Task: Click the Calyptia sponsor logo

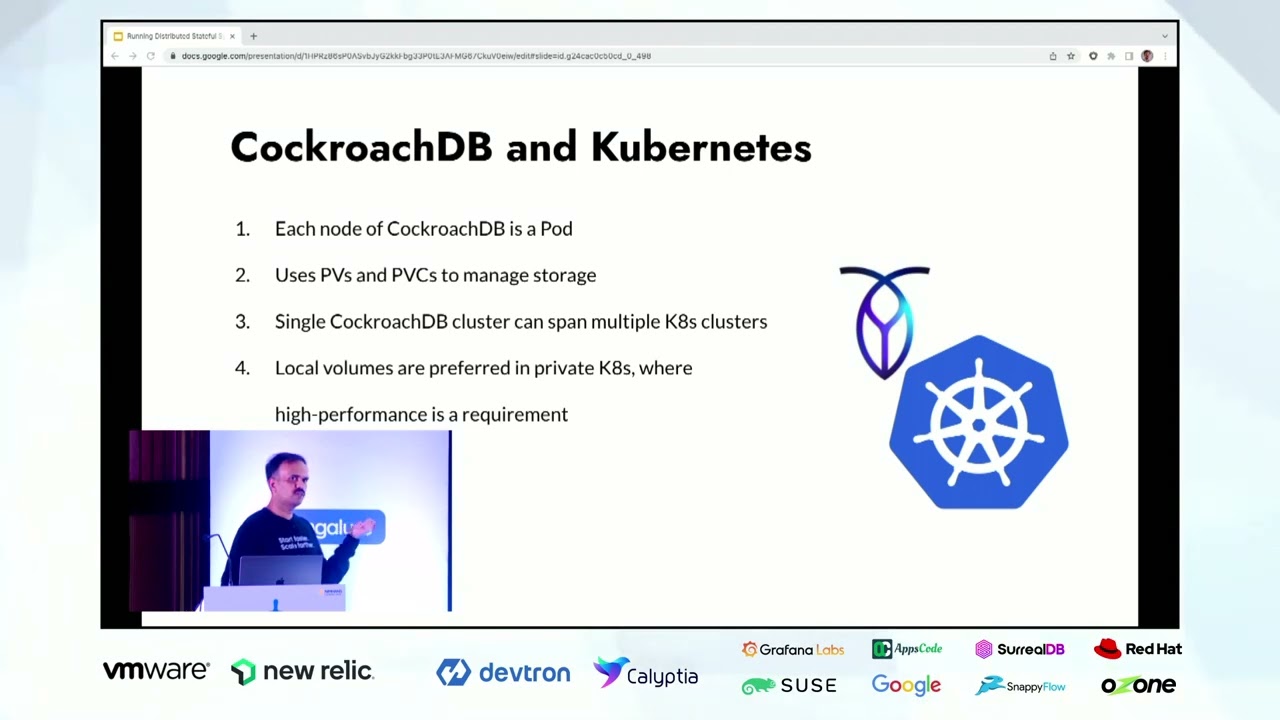Action: point(645,674)
